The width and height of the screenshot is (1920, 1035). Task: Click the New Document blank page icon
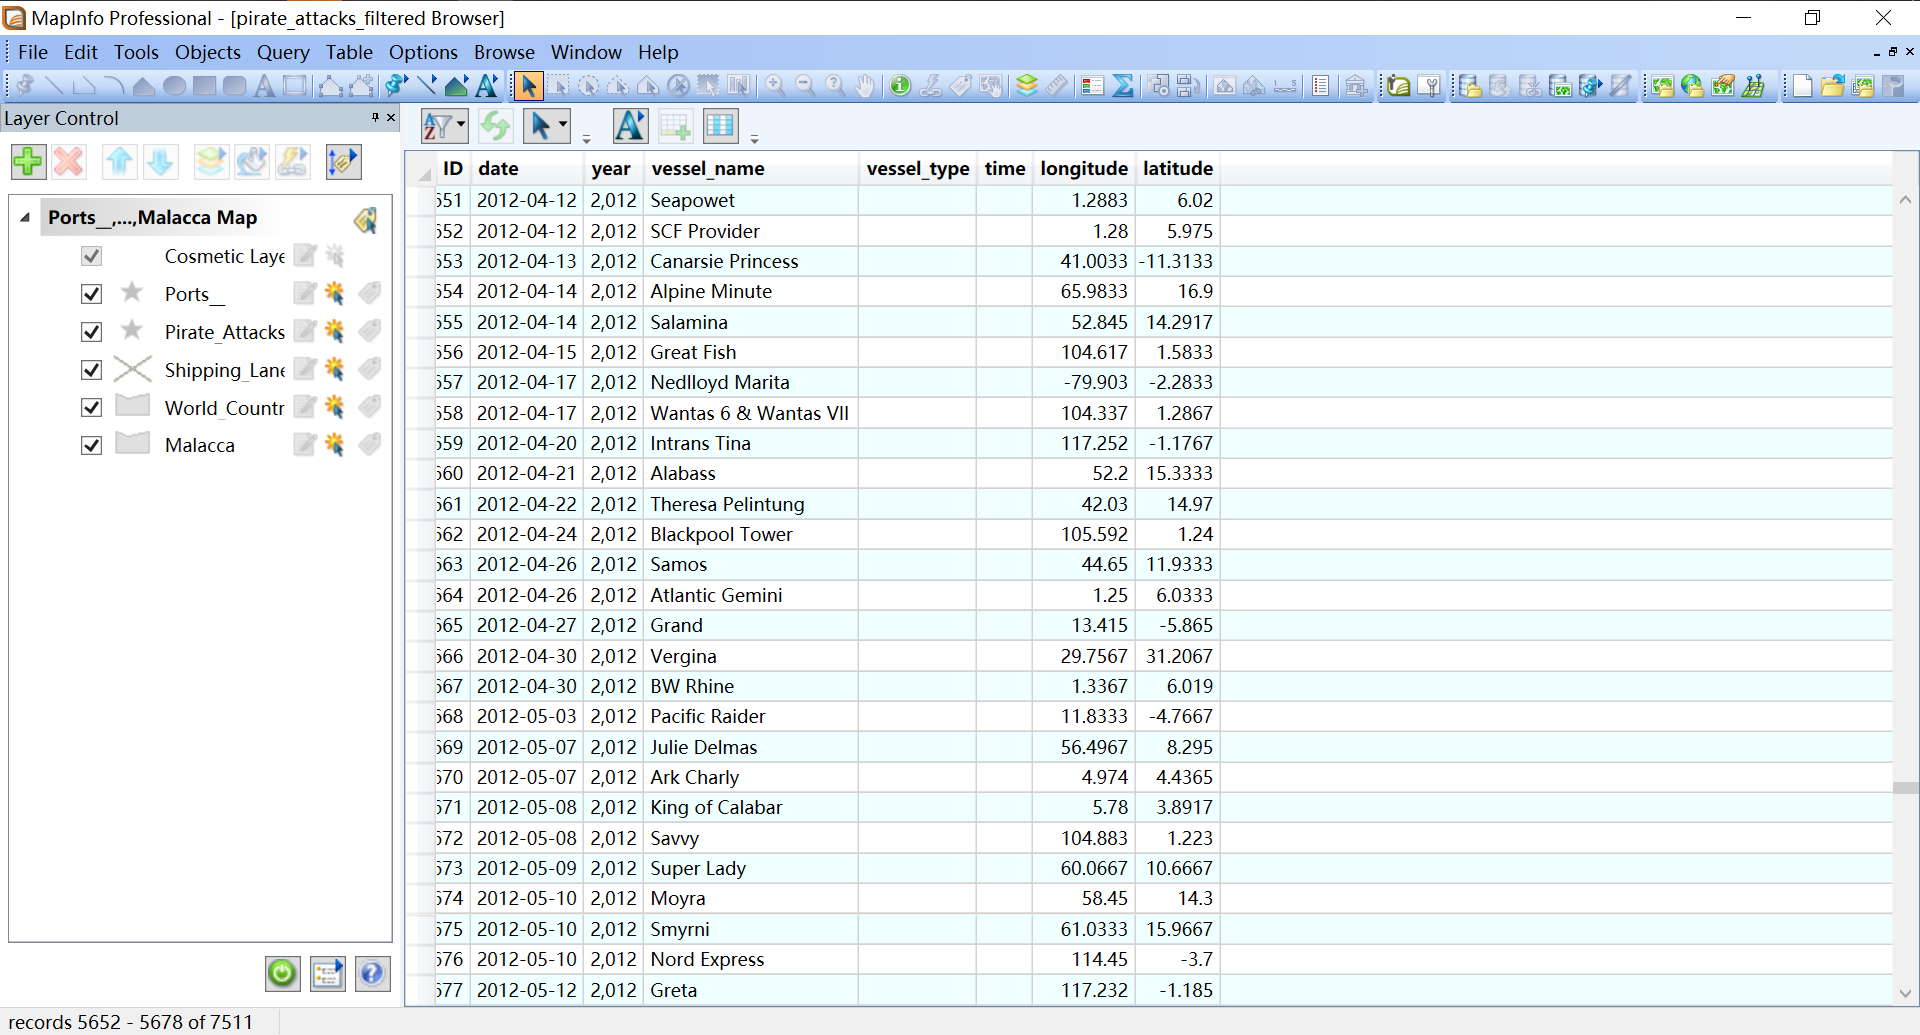pyautogui.click(x=1802, y=86)
